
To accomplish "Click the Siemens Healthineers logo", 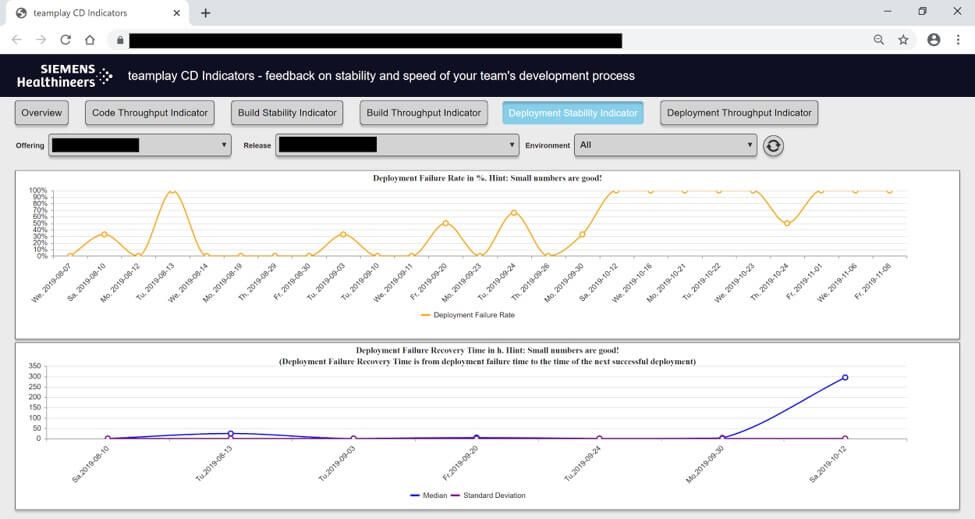I will (x=65, y=76).
